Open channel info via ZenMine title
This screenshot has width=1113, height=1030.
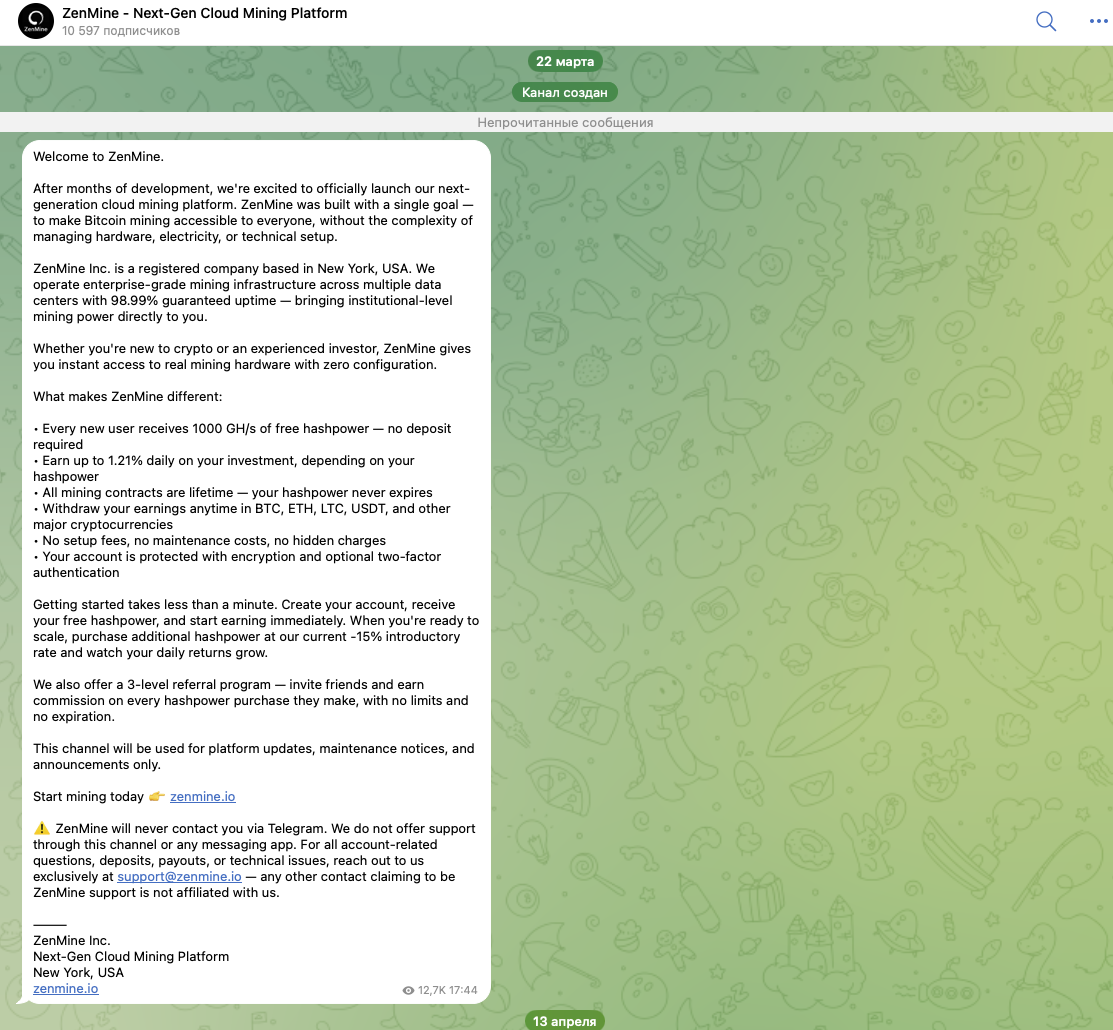click(x=204, y=13)
